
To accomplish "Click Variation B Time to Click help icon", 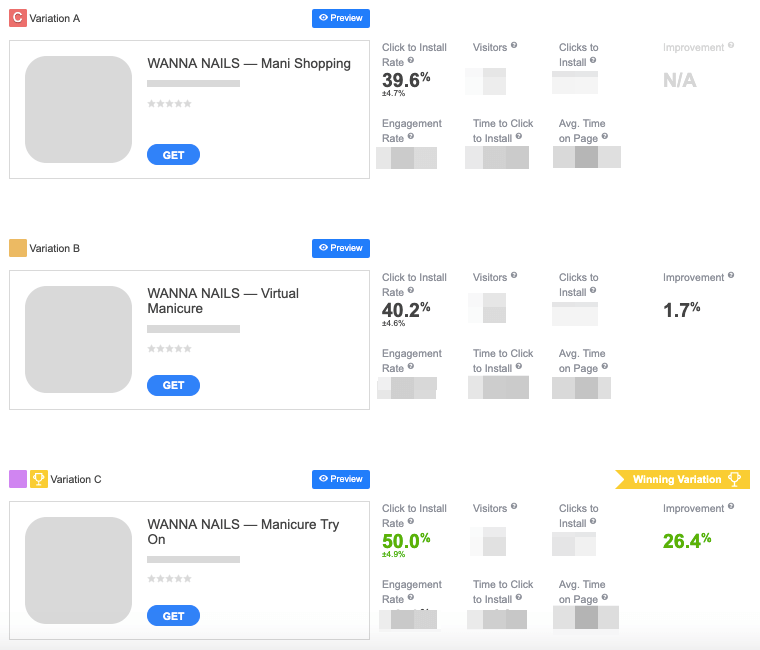I will [519, 366].
